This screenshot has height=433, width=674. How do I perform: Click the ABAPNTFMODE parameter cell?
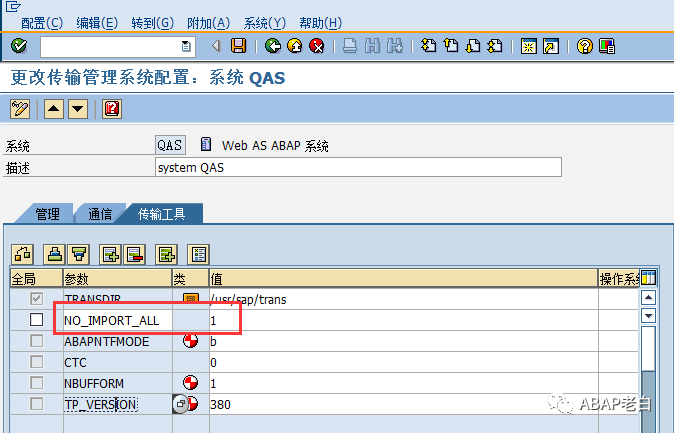click(x=118, y=341)
